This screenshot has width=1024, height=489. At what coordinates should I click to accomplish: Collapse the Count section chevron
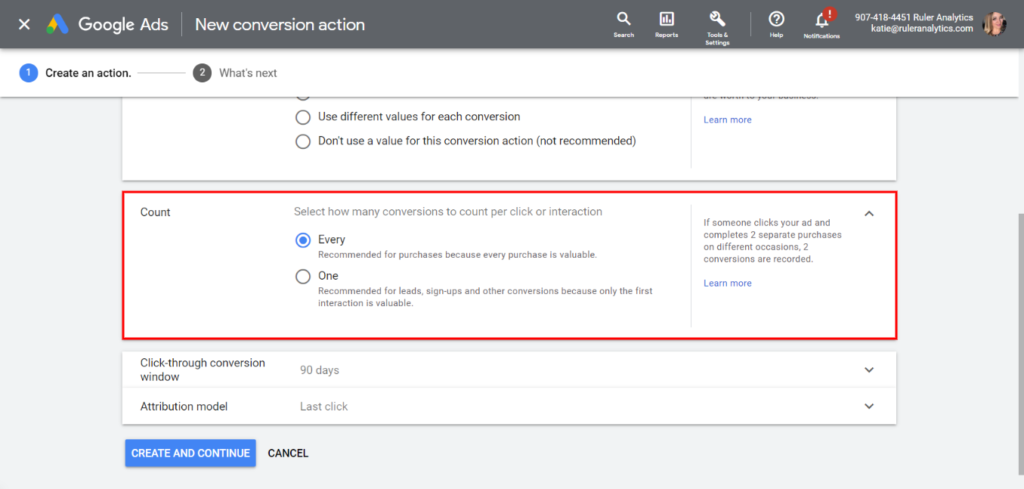[869, 213]
